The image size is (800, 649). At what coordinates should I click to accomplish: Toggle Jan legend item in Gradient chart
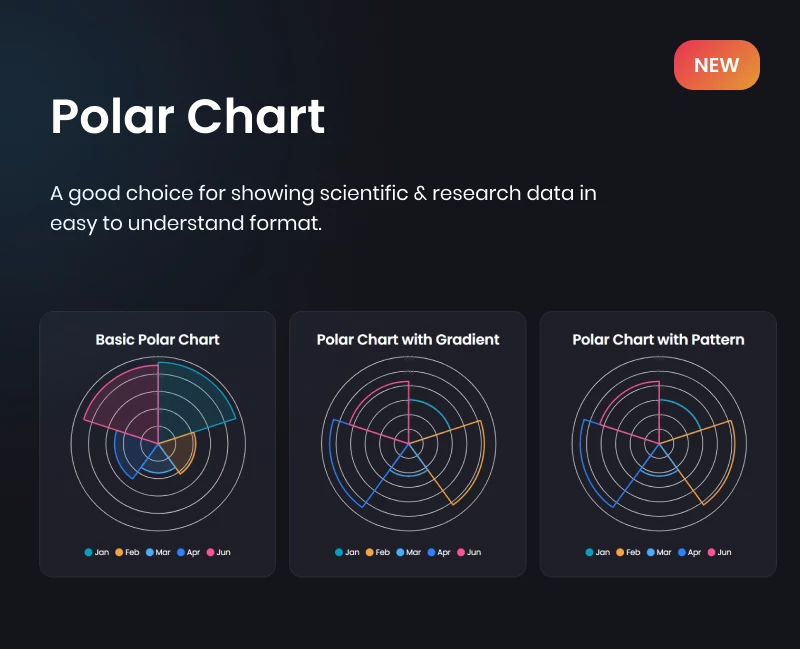click(347, 552)
